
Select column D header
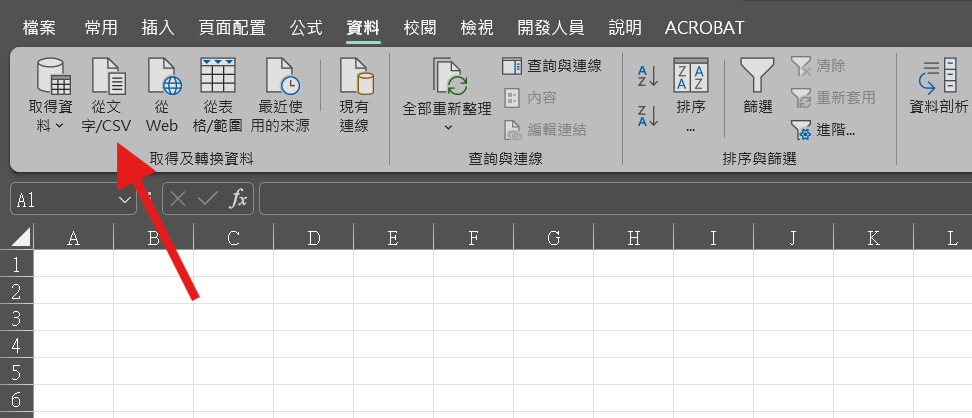(x=313, y=238)
